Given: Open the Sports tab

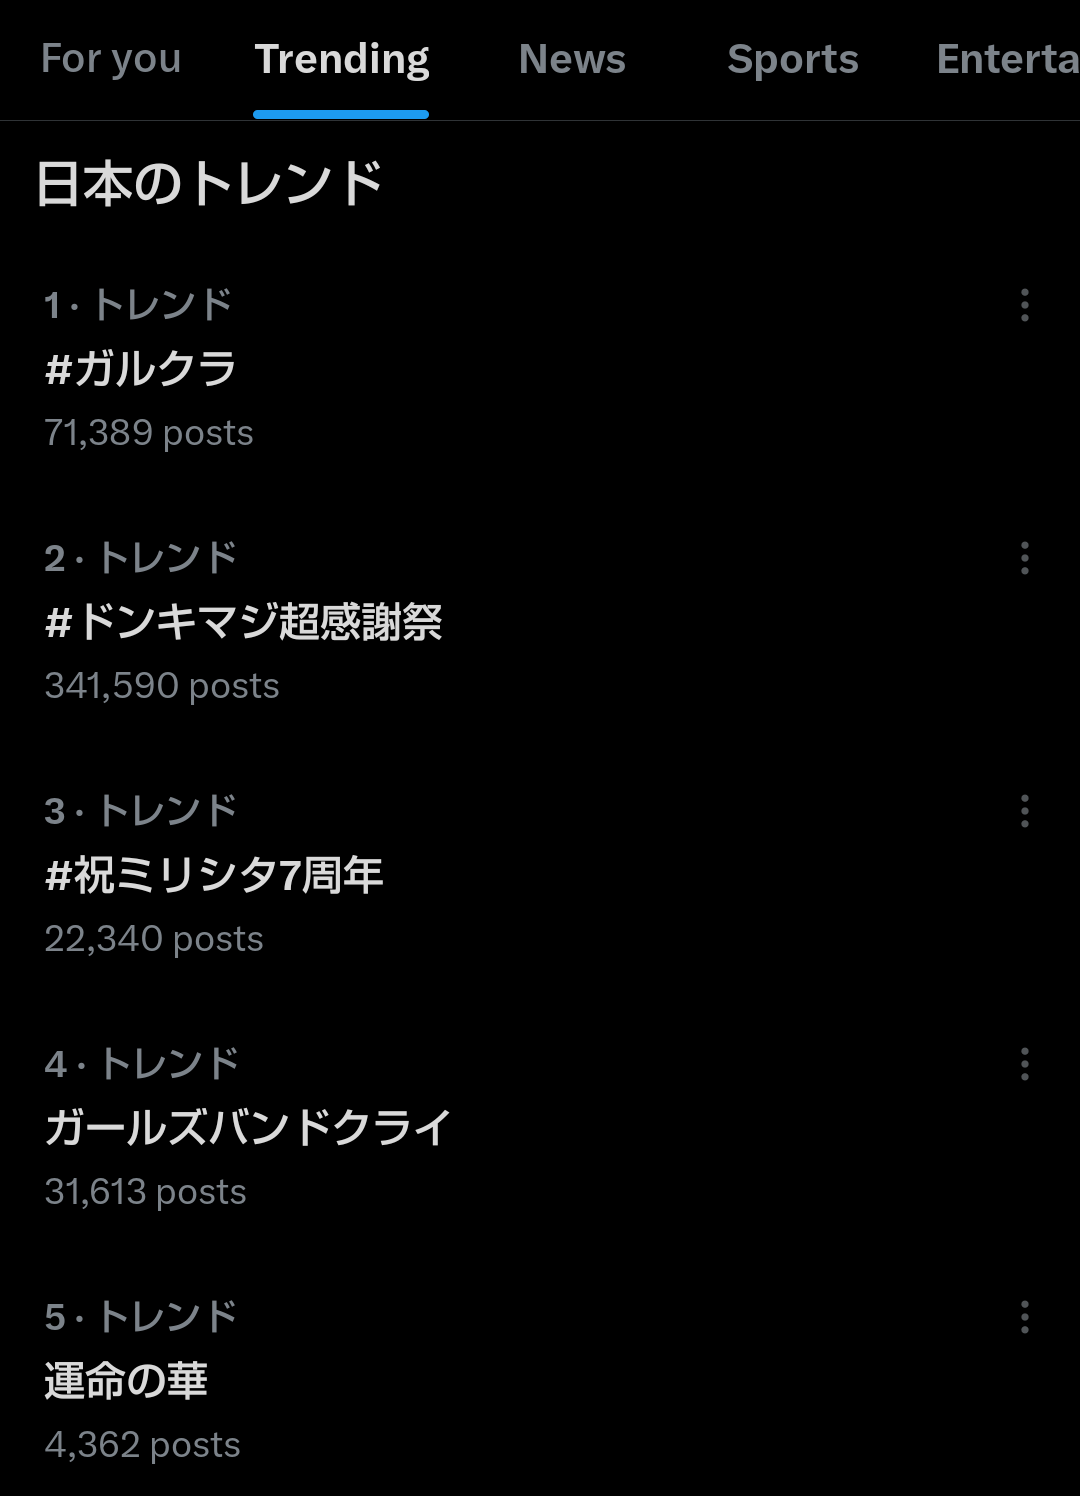Looking at the screenshot, I should coord(793,59).
